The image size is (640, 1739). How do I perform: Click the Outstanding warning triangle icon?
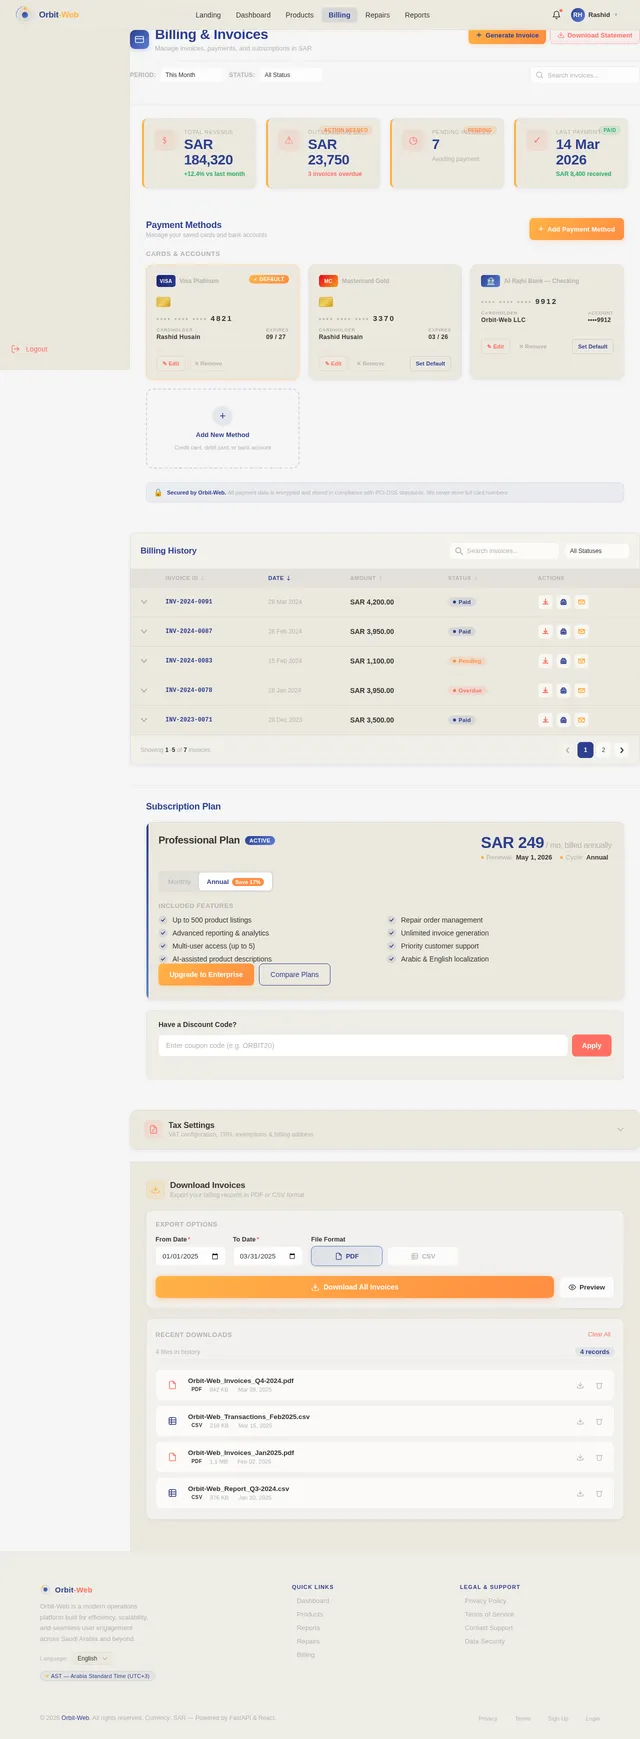point(289,141)
